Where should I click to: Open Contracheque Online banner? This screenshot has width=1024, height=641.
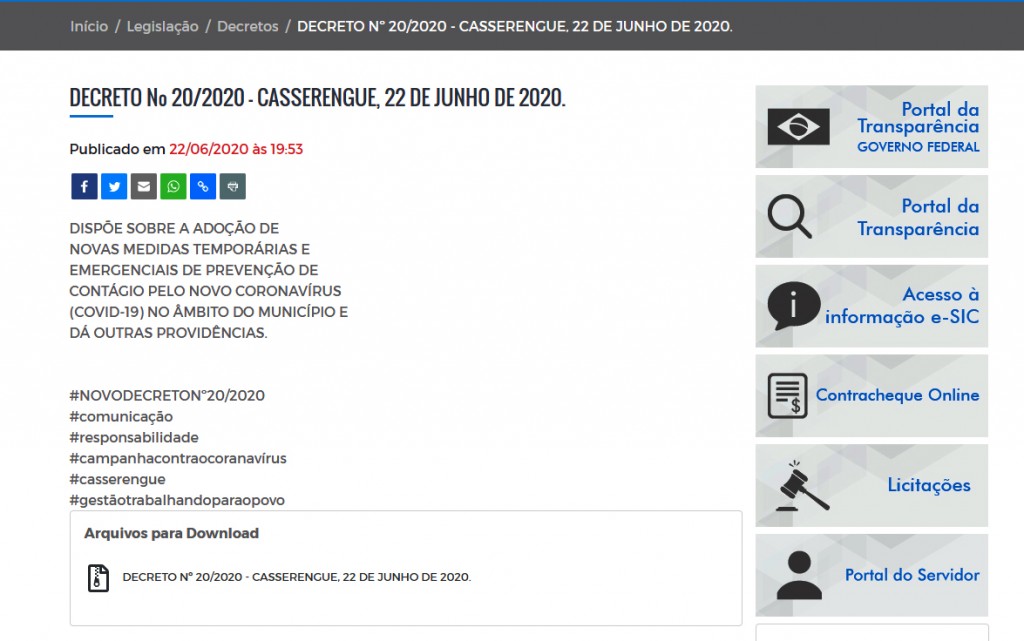click(x=897, y=395)
